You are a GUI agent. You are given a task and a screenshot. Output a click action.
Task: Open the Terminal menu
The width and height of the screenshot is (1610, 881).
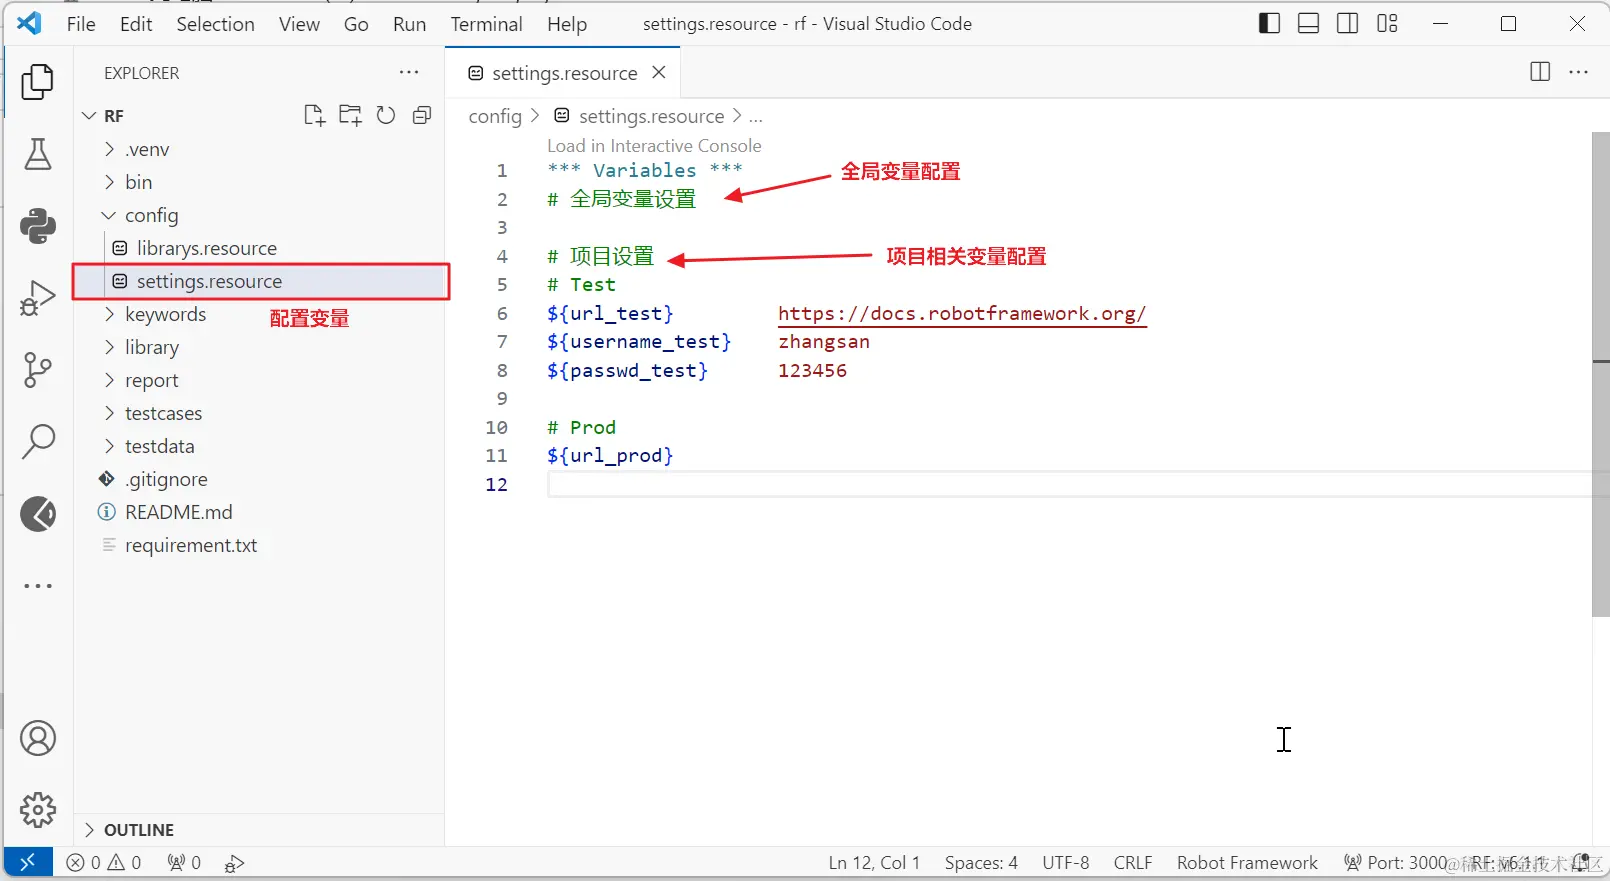(486, 24)
